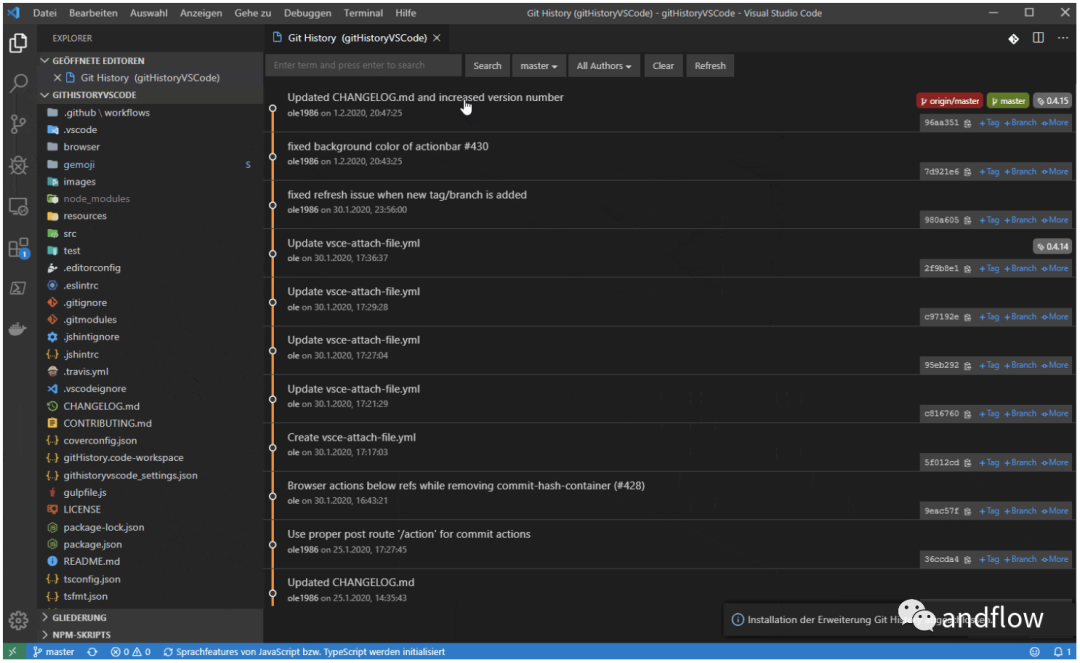Viewport: 1080px width, 663px height.
Task: Copy commit hash 95eb292 to clipboard
Action: tap(968, 366)
